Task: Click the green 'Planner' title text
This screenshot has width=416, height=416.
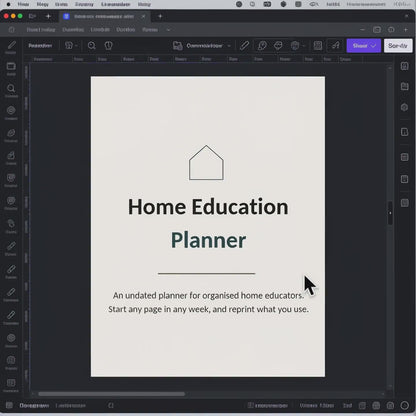Action: (209, 240)
